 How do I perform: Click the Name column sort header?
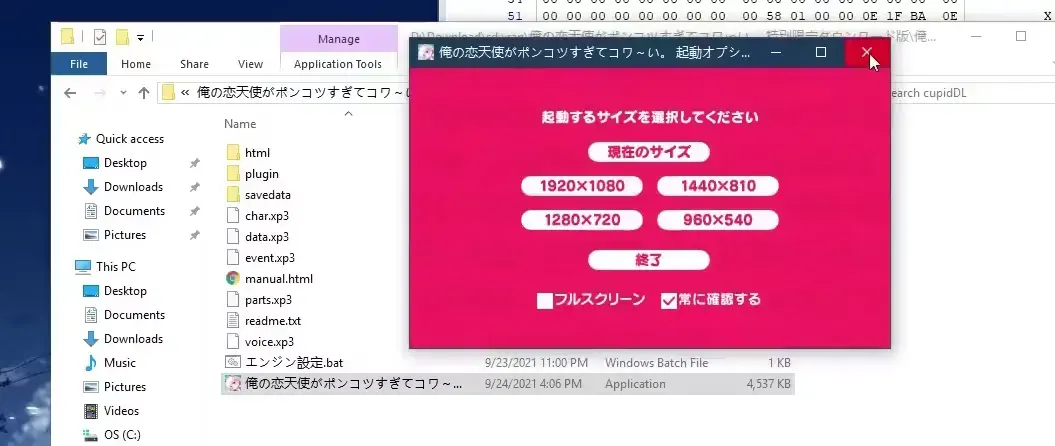coord(240,124)
